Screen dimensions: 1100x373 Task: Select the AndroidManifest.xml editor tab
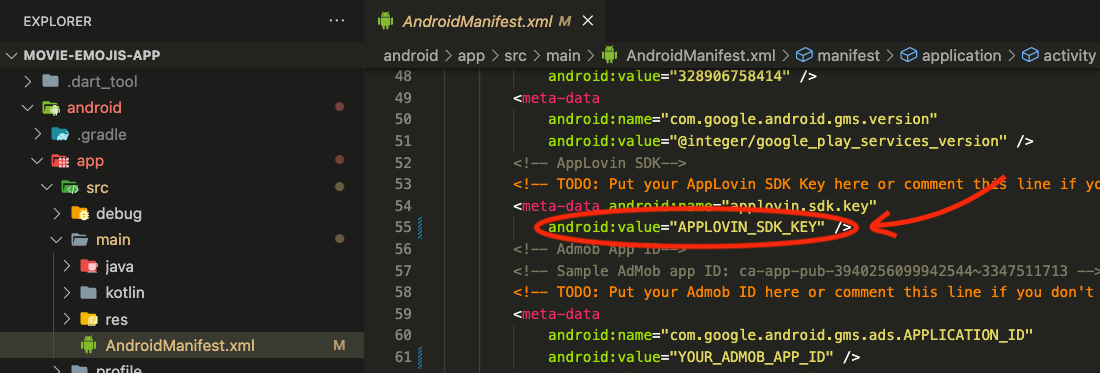485,21
